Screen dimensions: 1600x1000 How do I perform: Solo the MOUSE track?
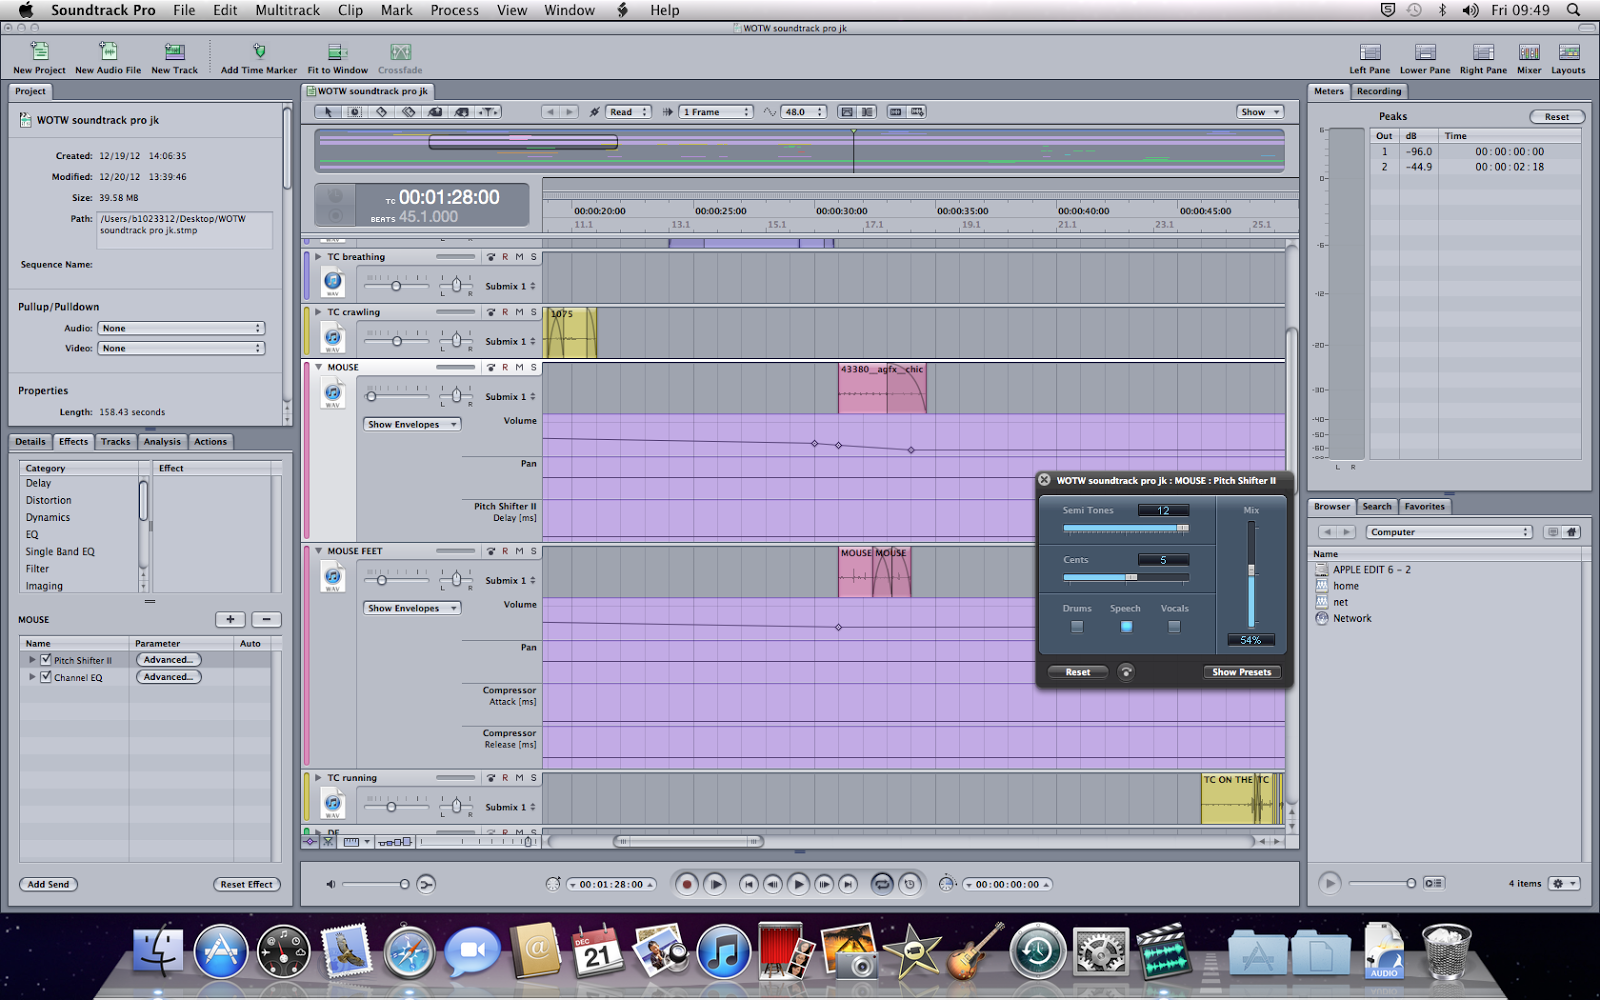534,367
